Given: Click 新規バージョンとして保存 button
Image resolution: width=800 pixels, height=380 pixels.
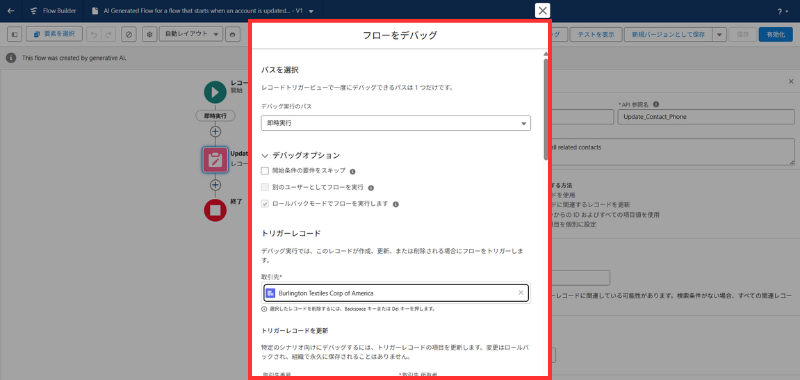Looking at the screenshot, I should coord(668,34).
